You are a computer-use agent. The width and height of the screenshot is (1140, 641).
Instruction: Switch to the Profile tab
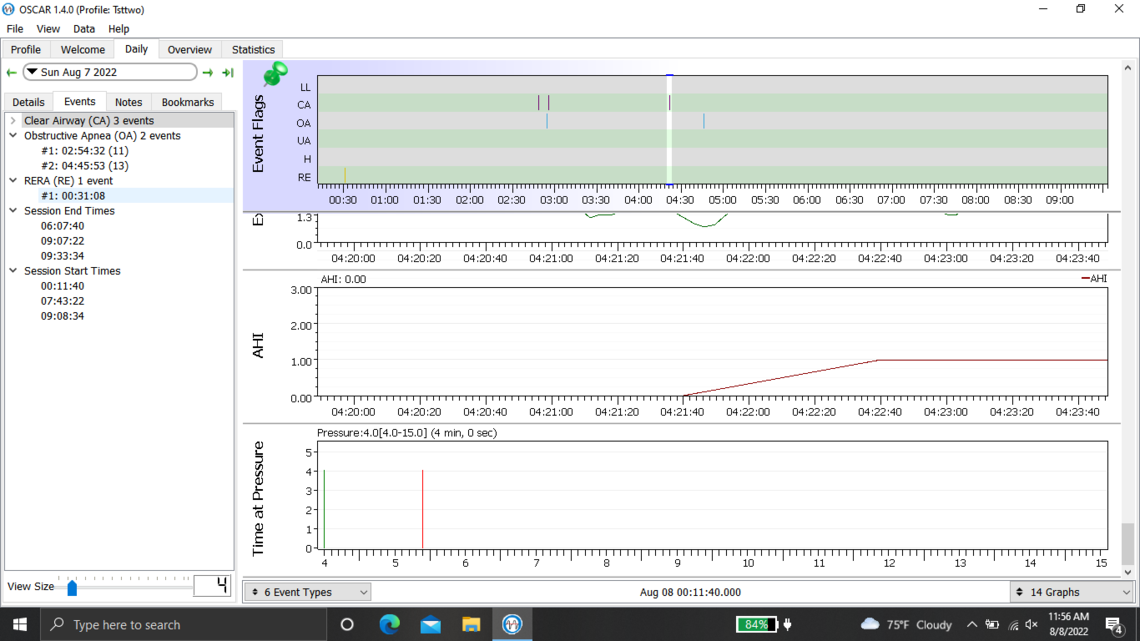pos(25,49)
